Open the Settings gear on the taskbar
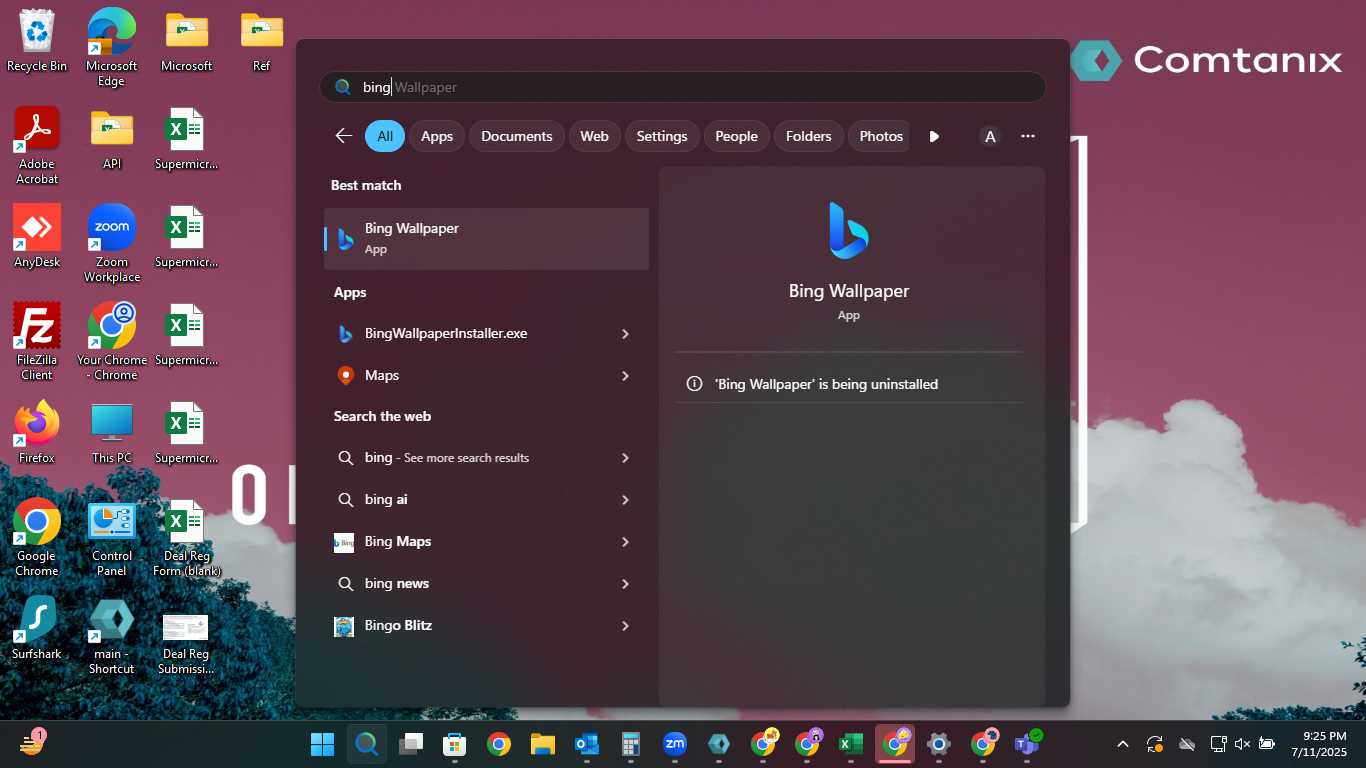Image resolution: width=1366 pixels, height=768 pixels. [x=939, y=744]
